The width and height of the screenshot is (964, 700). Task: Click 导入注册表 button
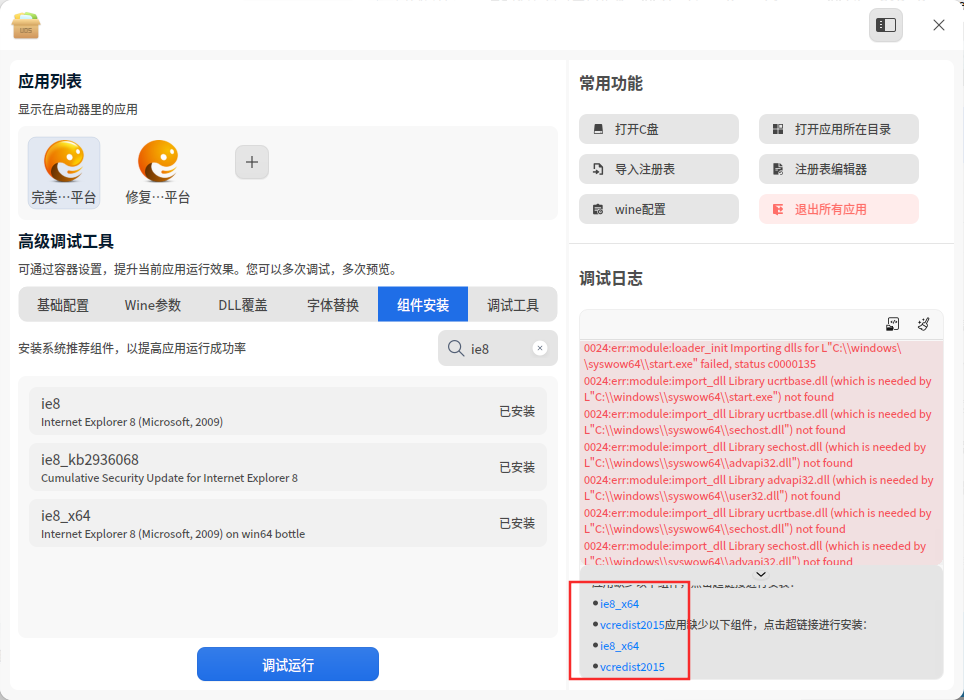[x=659, y=169]
